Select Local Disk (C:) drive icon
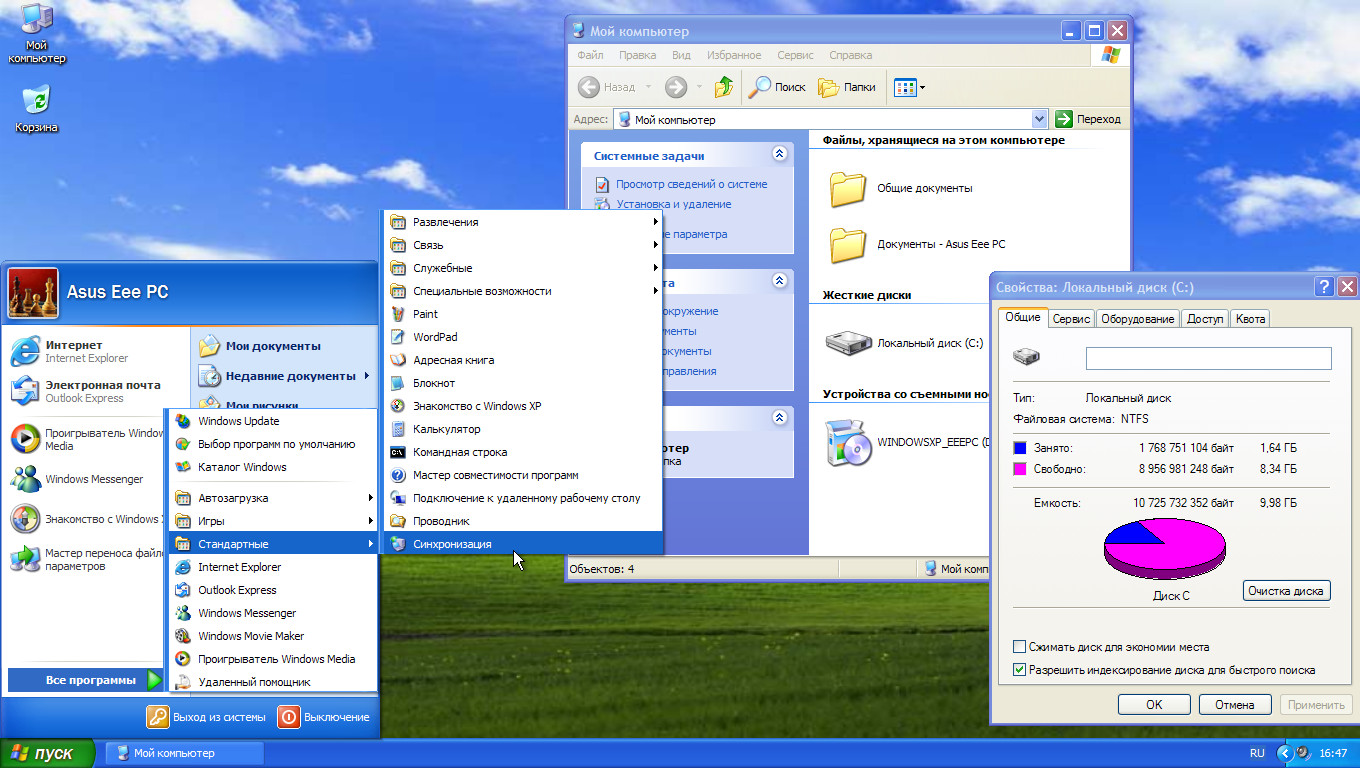 [x=849, y=342]
